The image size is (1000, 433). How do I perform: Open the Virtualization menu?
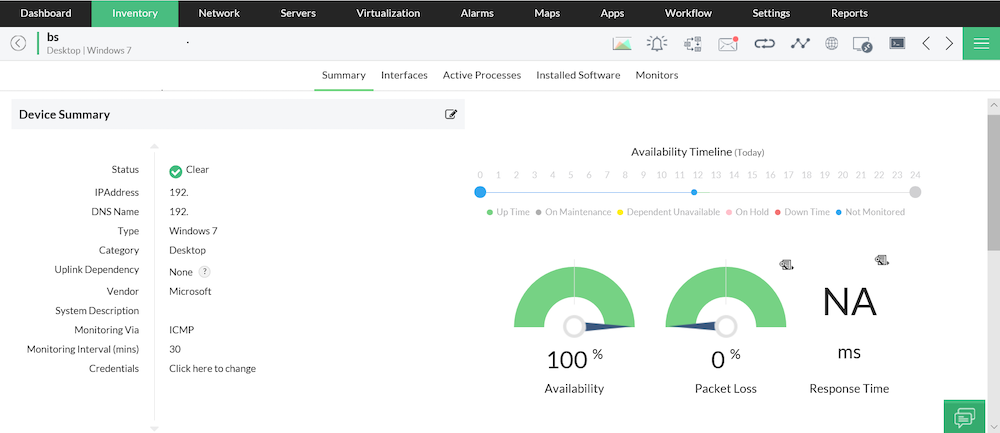point(388,13)
